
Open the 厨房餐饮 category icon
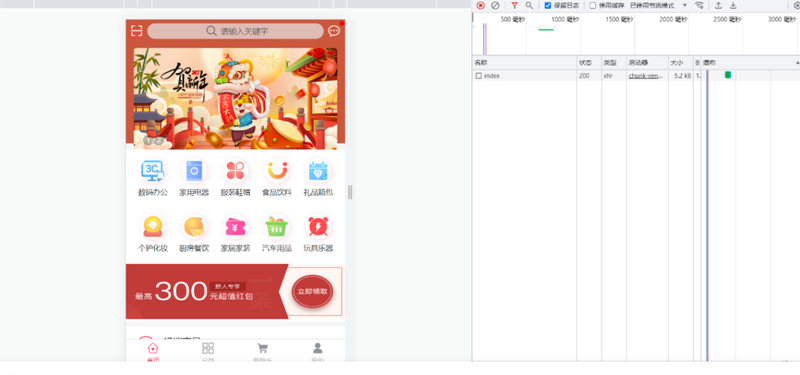[x=194, y=227]
